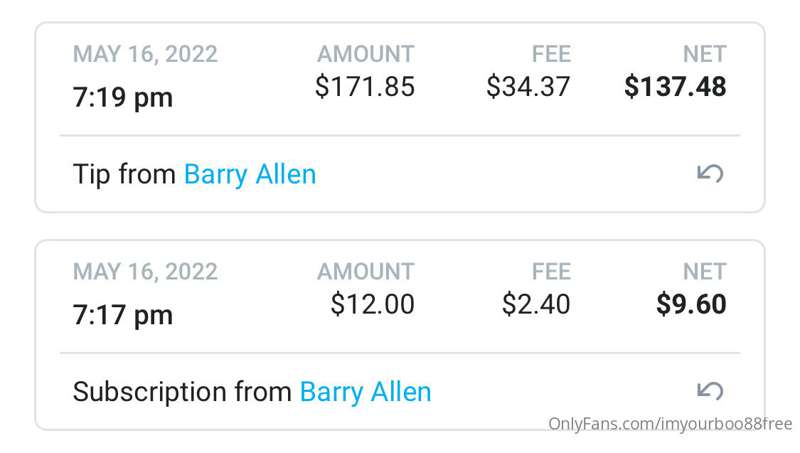The height and width of the screenshot is (453, 800).
Task: Open Barry Allen profile from Tip row
Action: tap(250, 175)
